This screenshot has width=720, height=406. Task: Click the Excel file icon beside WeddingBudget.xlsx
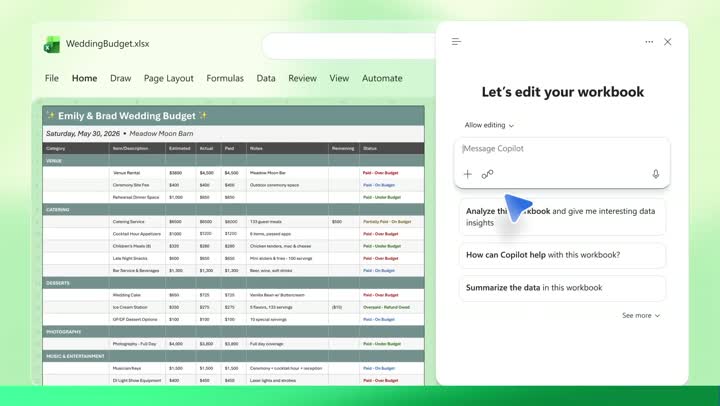pyautogui.click(x=52, y=45)
